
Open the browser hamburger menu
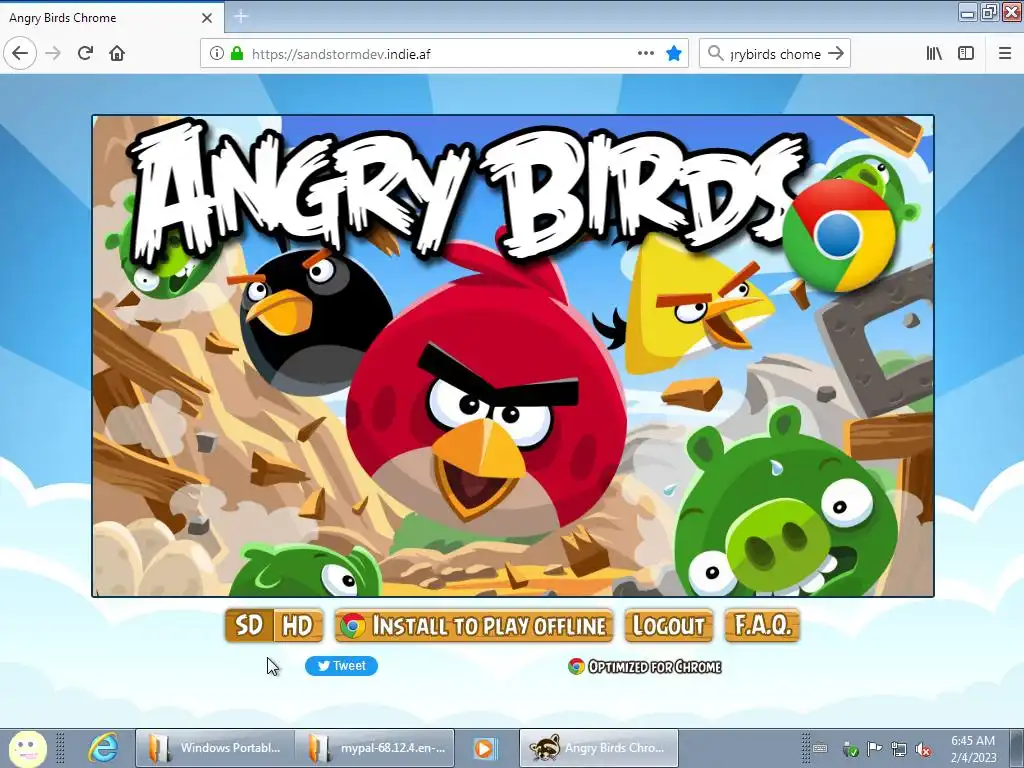click(1005, 54)
